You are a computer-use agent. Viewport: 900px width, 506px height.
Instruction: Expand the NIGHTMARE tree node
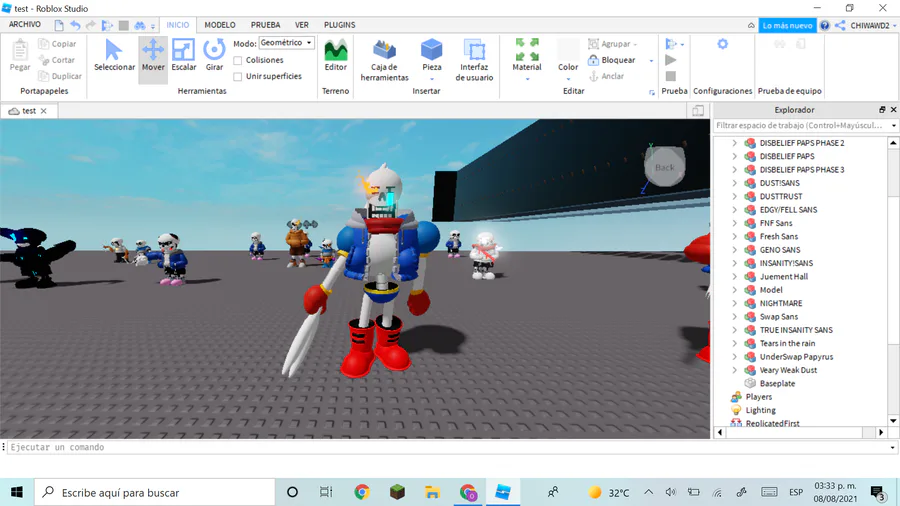(x=734, y=303)
